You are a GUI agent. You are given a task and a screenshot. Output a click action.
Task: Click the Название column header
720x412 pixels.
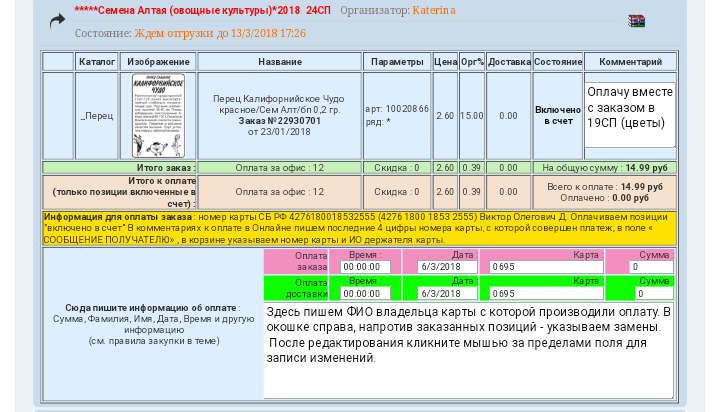(279, 62)
